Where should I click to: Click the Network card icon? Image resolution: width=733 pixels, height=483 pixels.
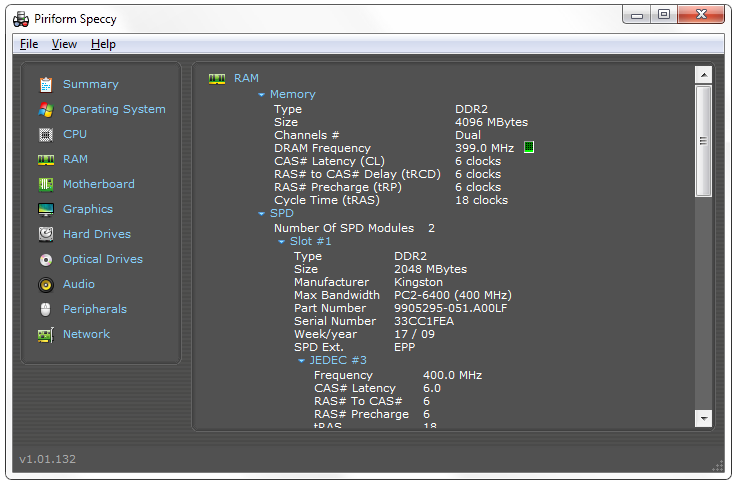tap(46, 335)
